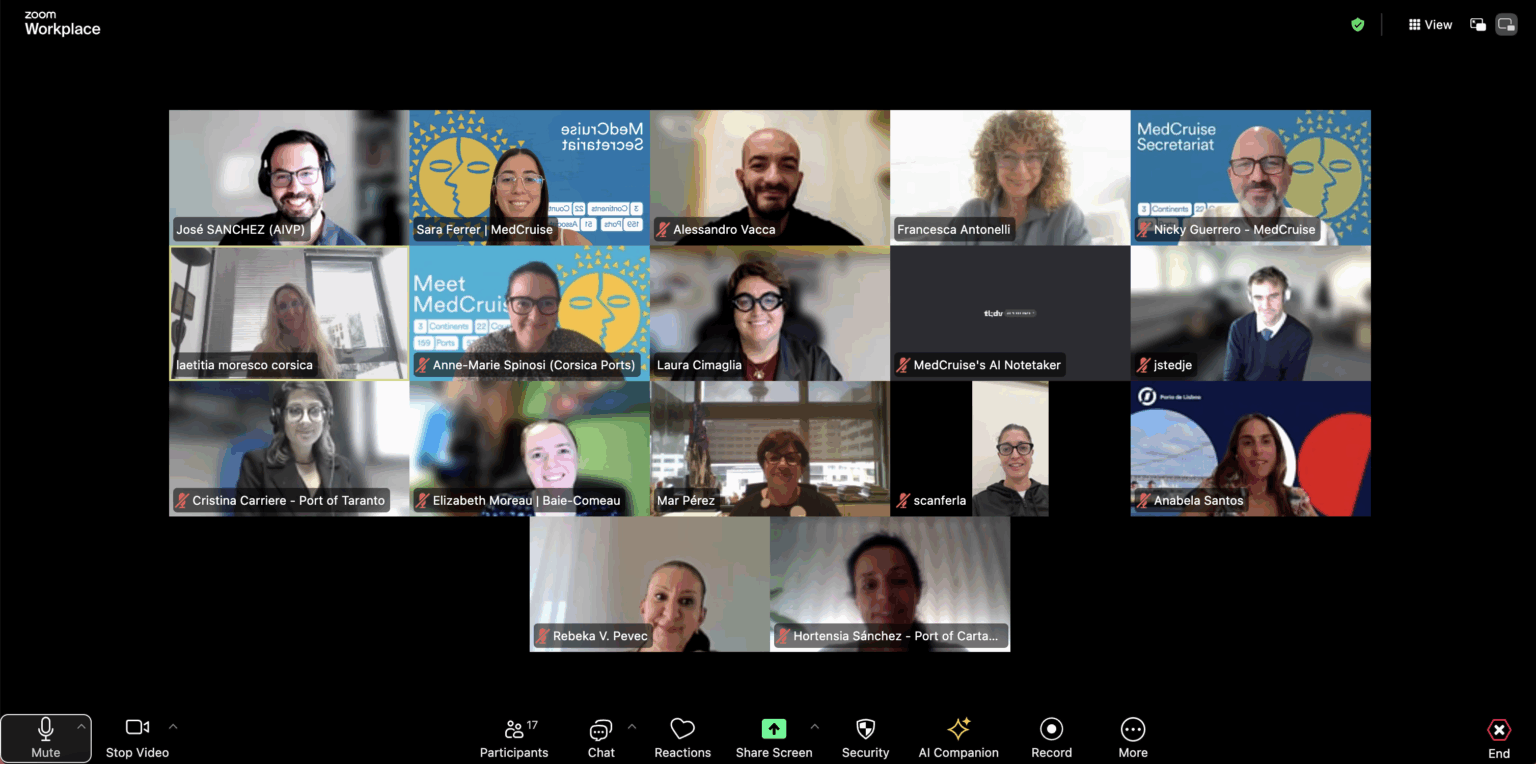
Task: Expand the caret next to Chat
Action: (x=631, y=727)
